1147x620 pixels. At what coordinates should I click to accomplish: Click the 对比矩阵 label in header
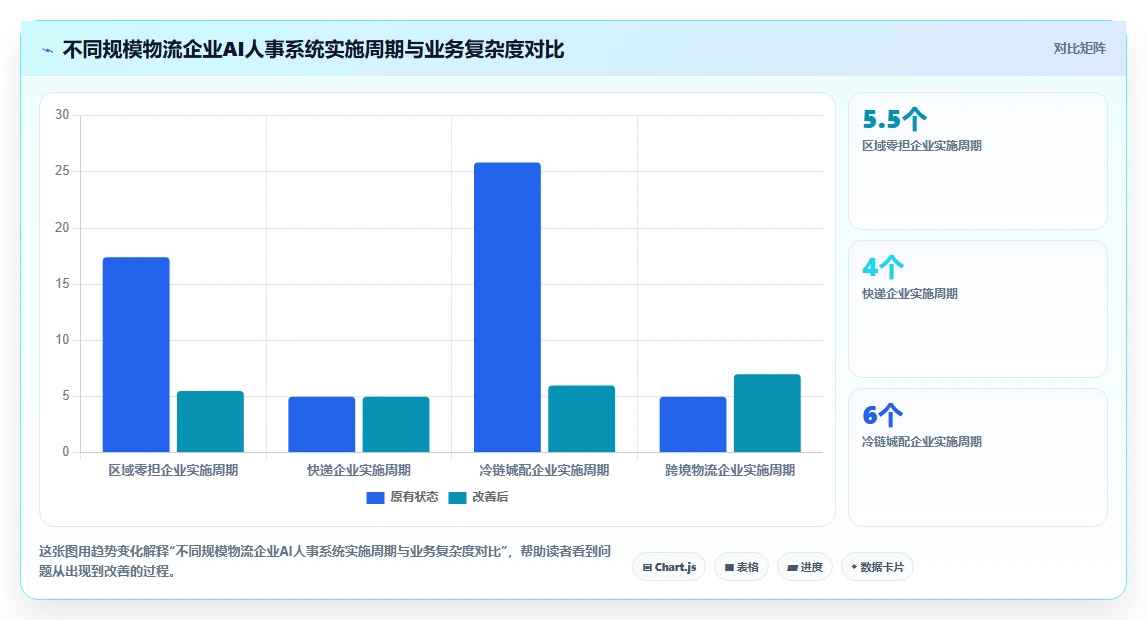1079,48
